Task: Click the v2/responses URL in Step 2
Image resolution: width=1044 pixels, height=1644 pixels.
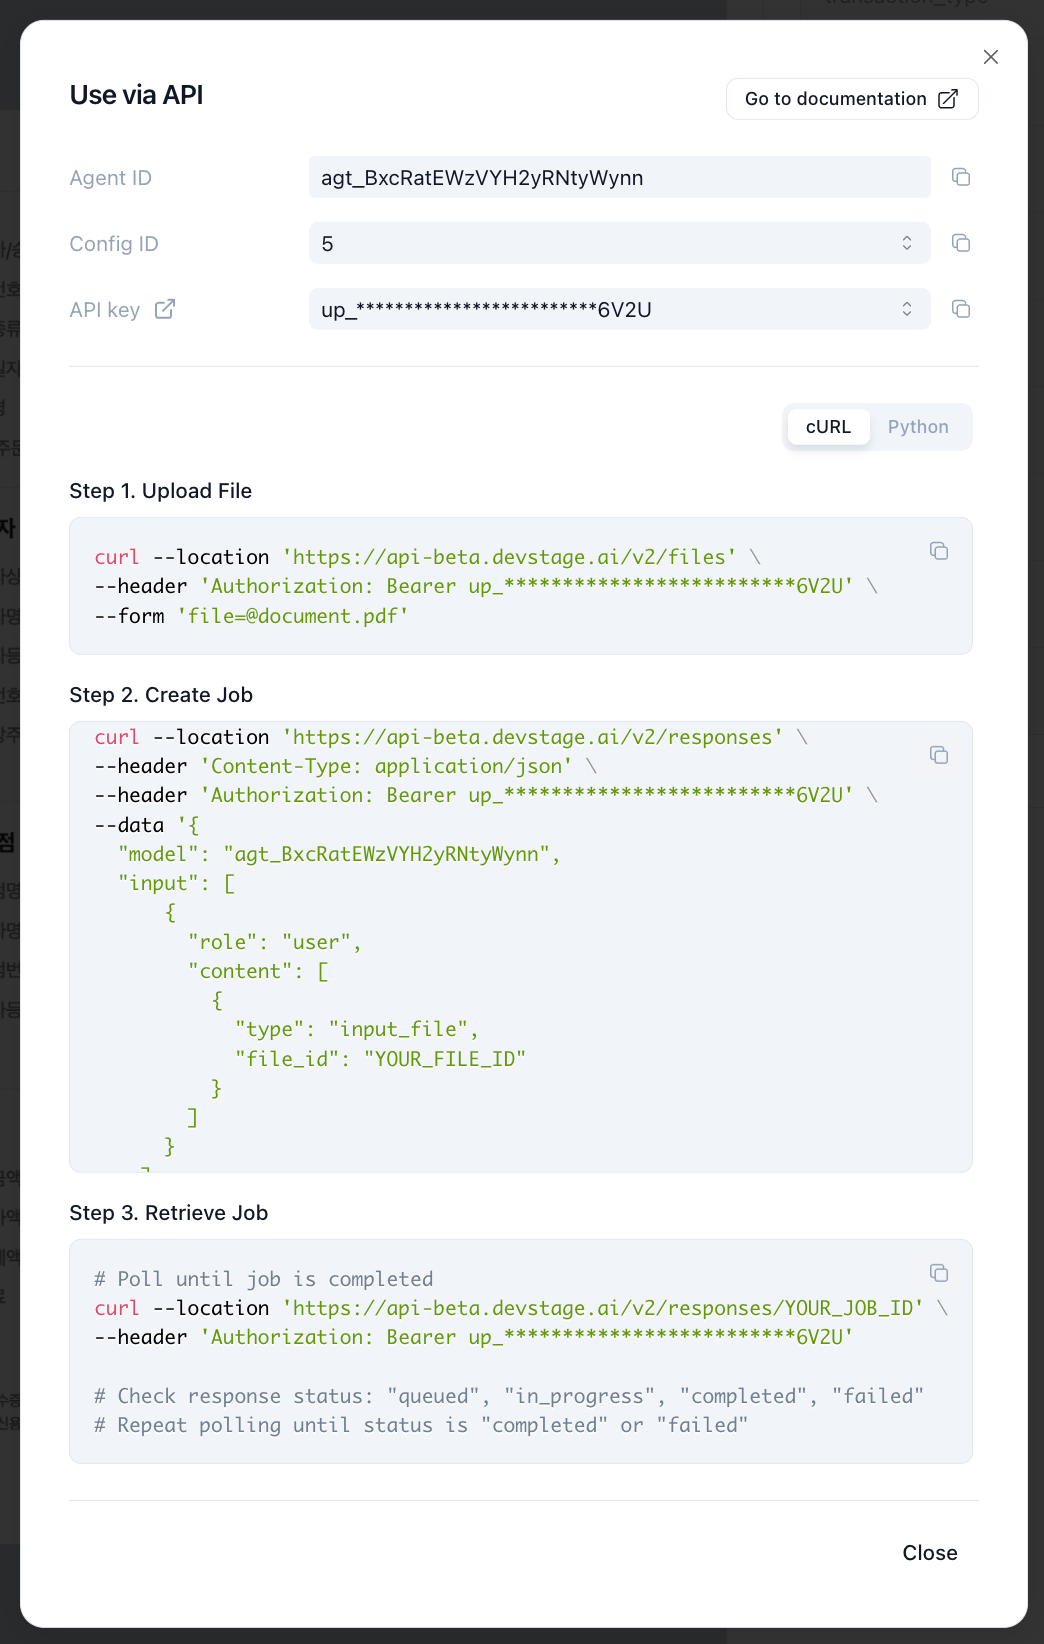Action: [533, 737]
